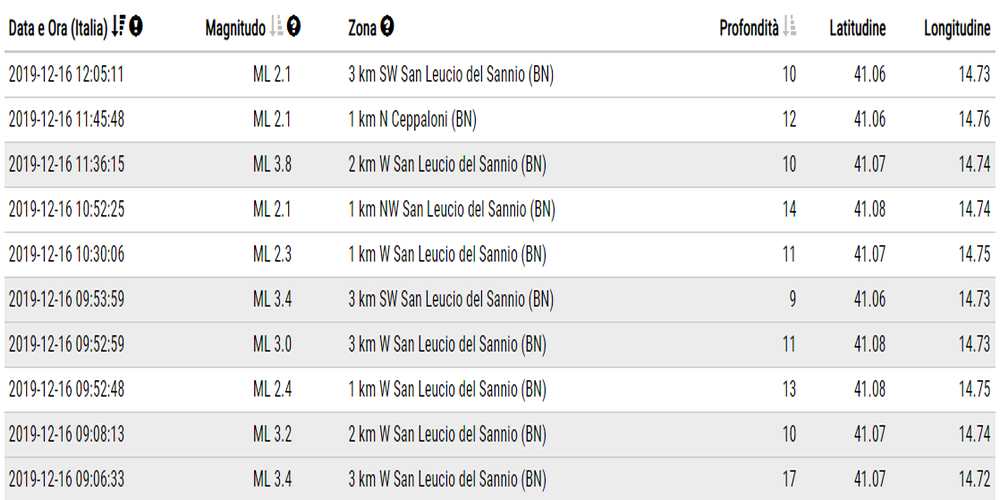Select the ML 3.0 earthquake row
Screen dimensions: 1000x500
272,344
